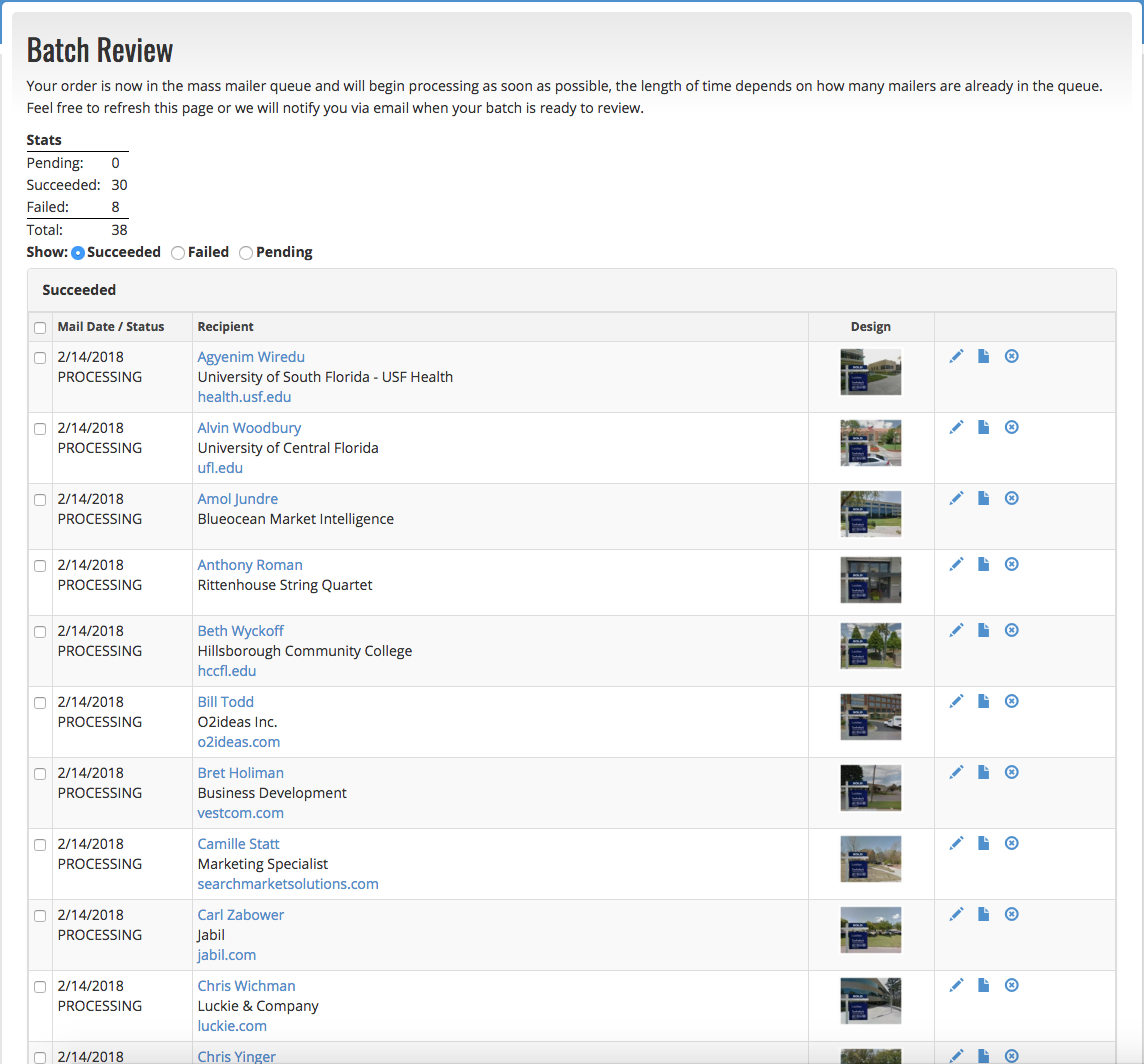Remove Amol Jundre using the circled X icon

pos(1011,498)
